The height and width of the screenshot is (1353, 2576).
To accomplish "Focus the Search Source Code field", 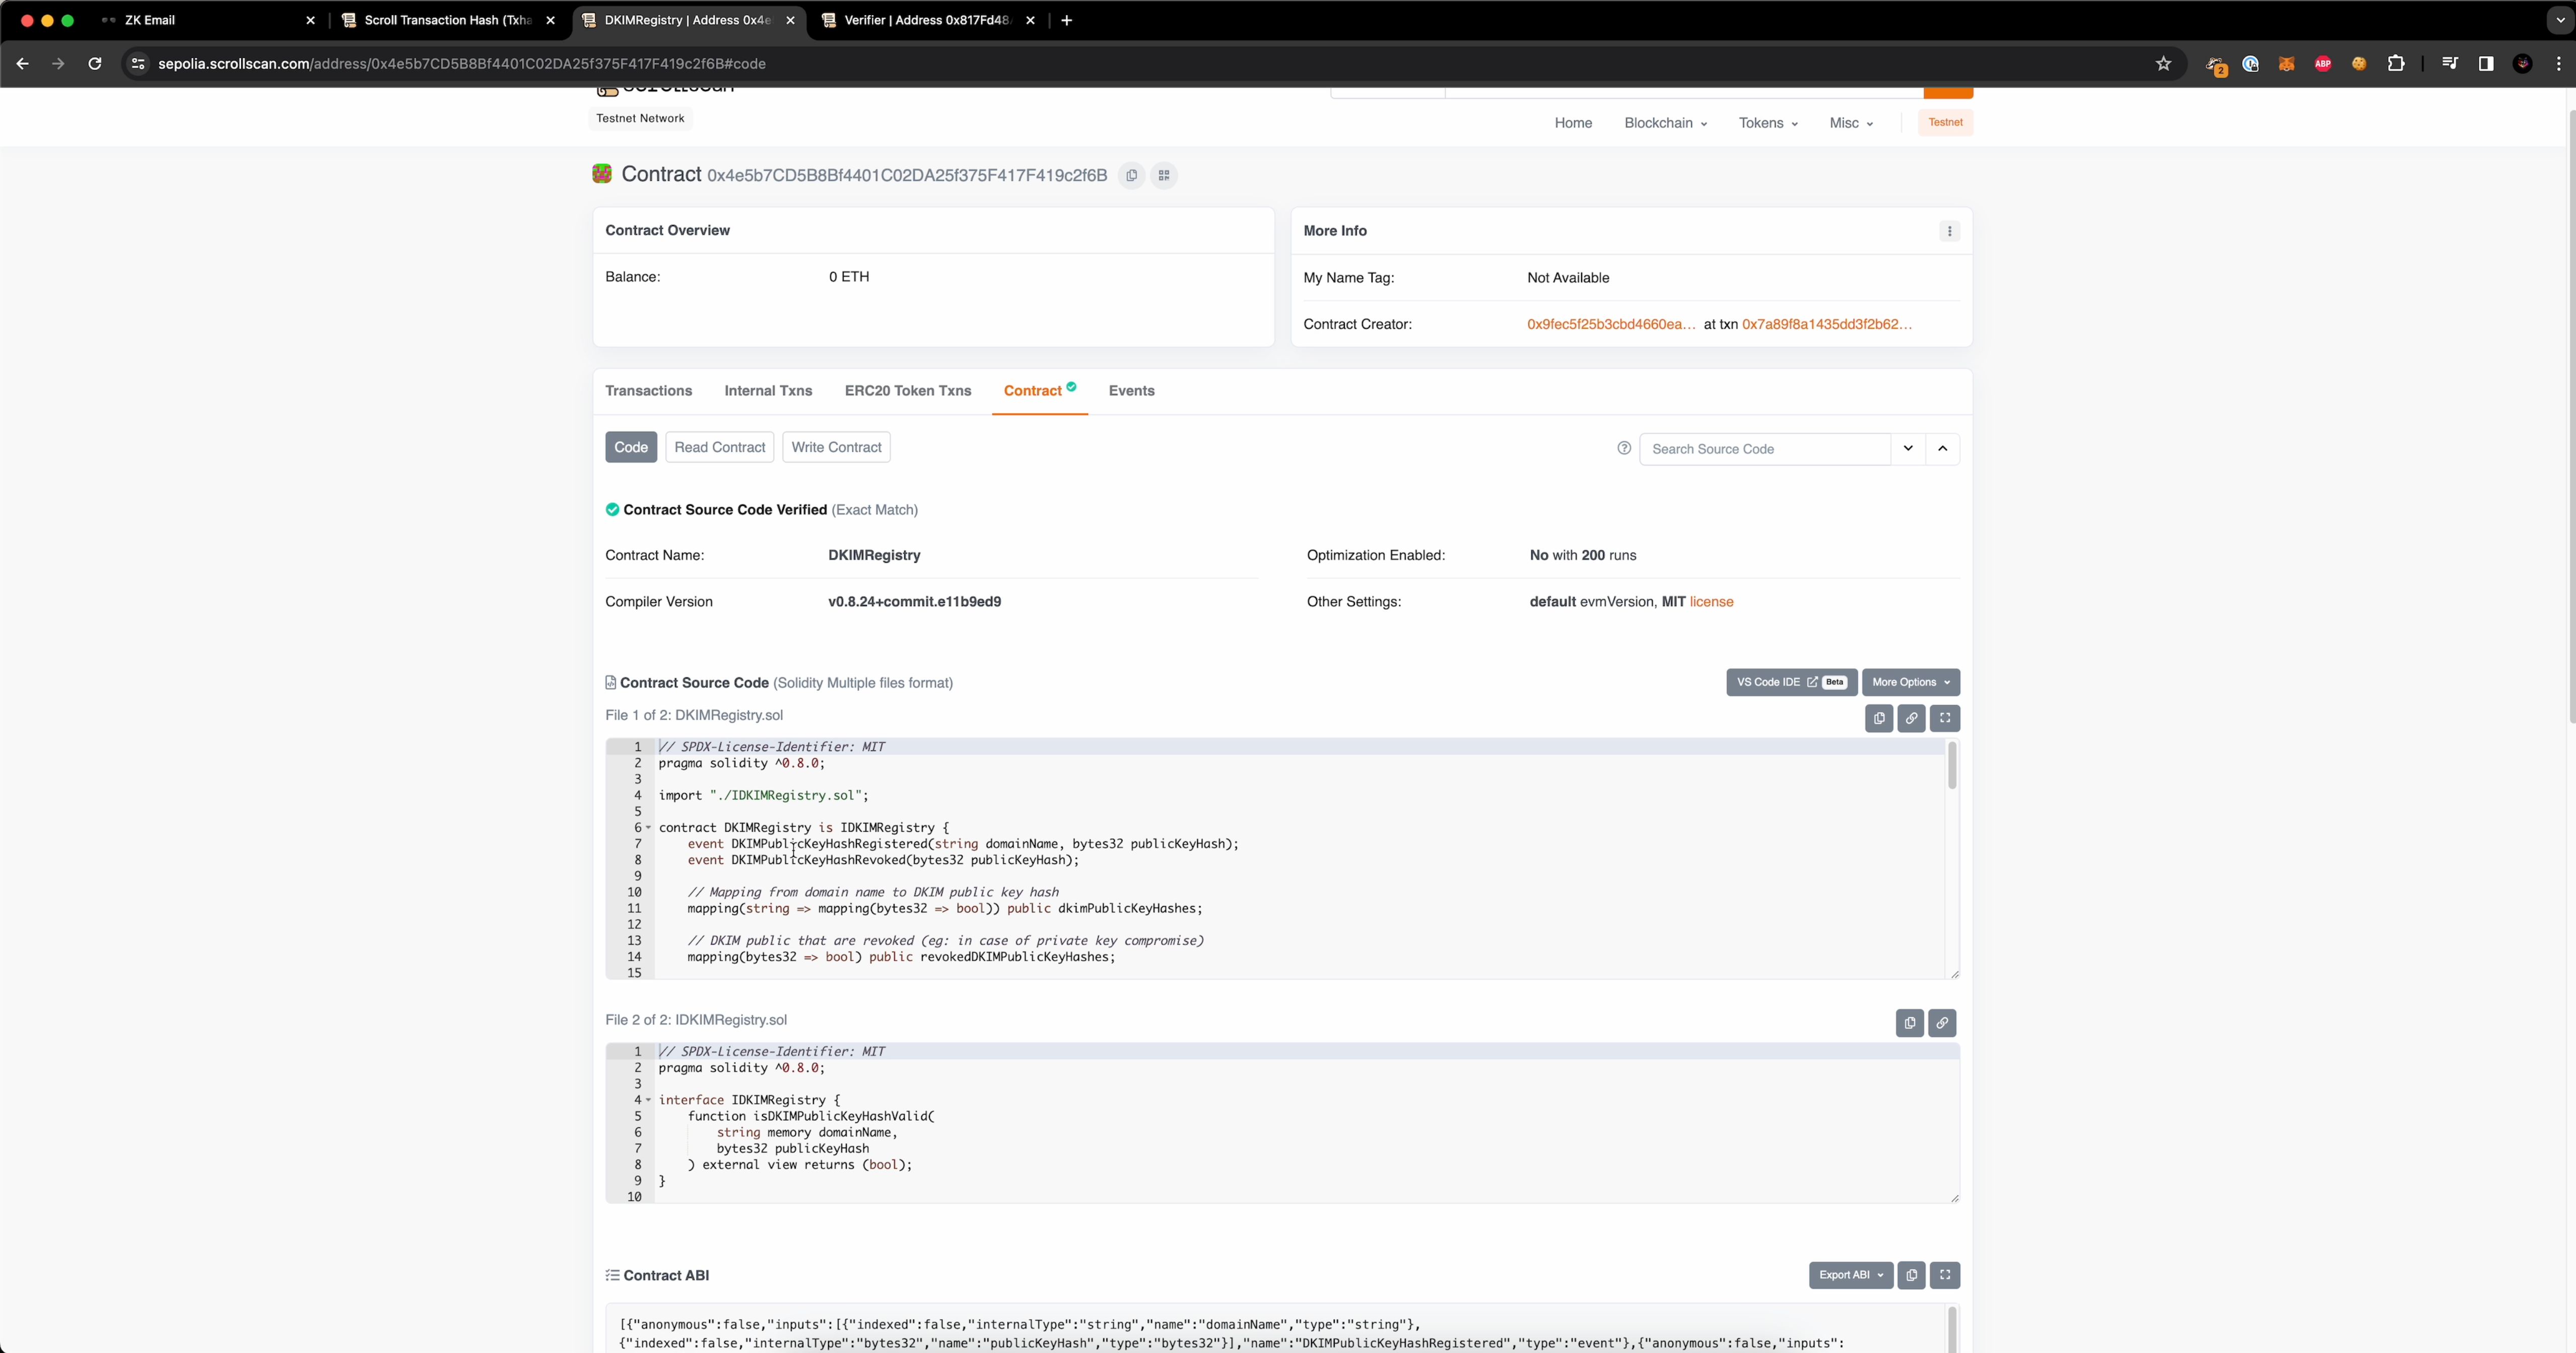I will pos(1765,449).
